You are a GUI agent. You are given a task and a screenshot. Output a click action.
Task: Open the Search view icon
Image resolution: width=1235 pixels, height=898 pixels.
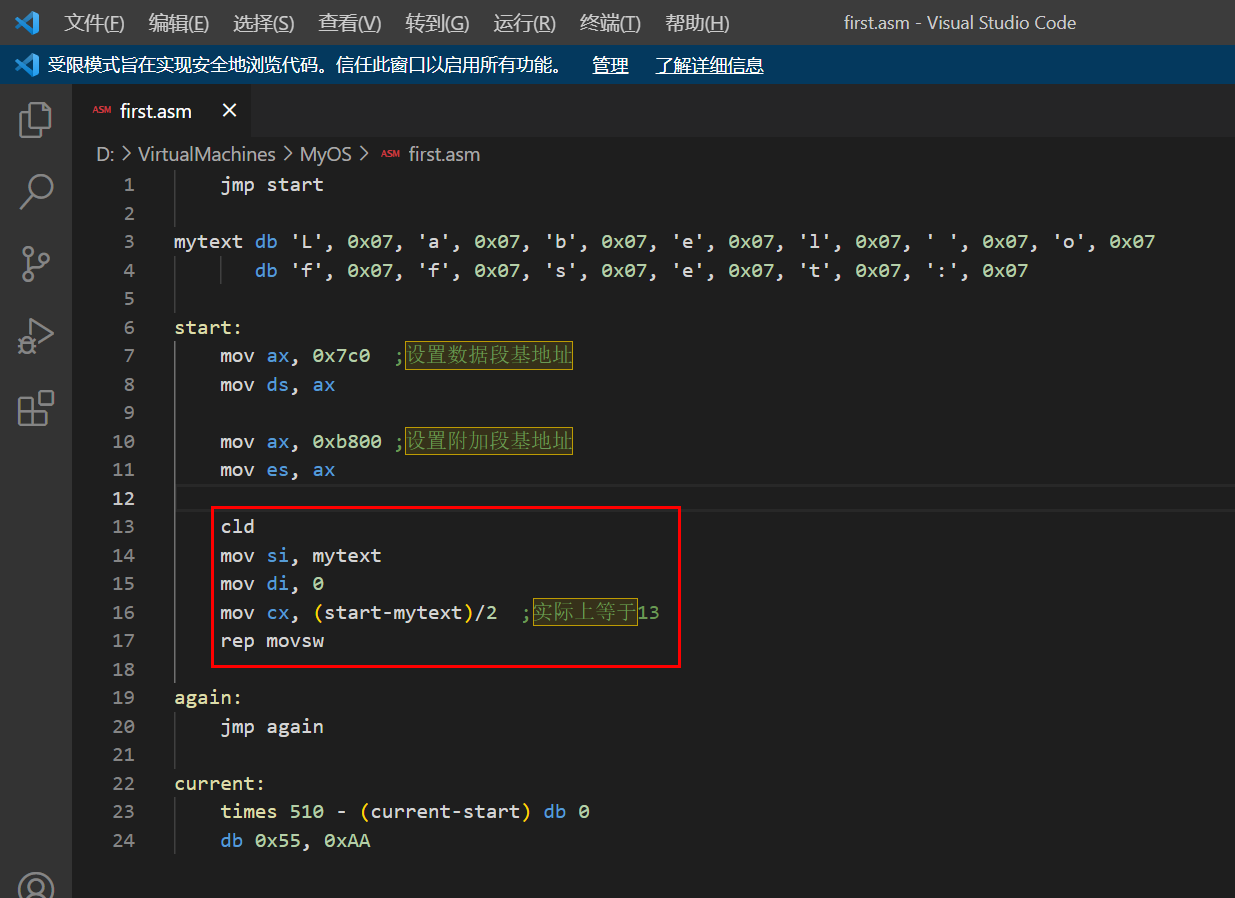pyautogui.click(x=36, y=191)
